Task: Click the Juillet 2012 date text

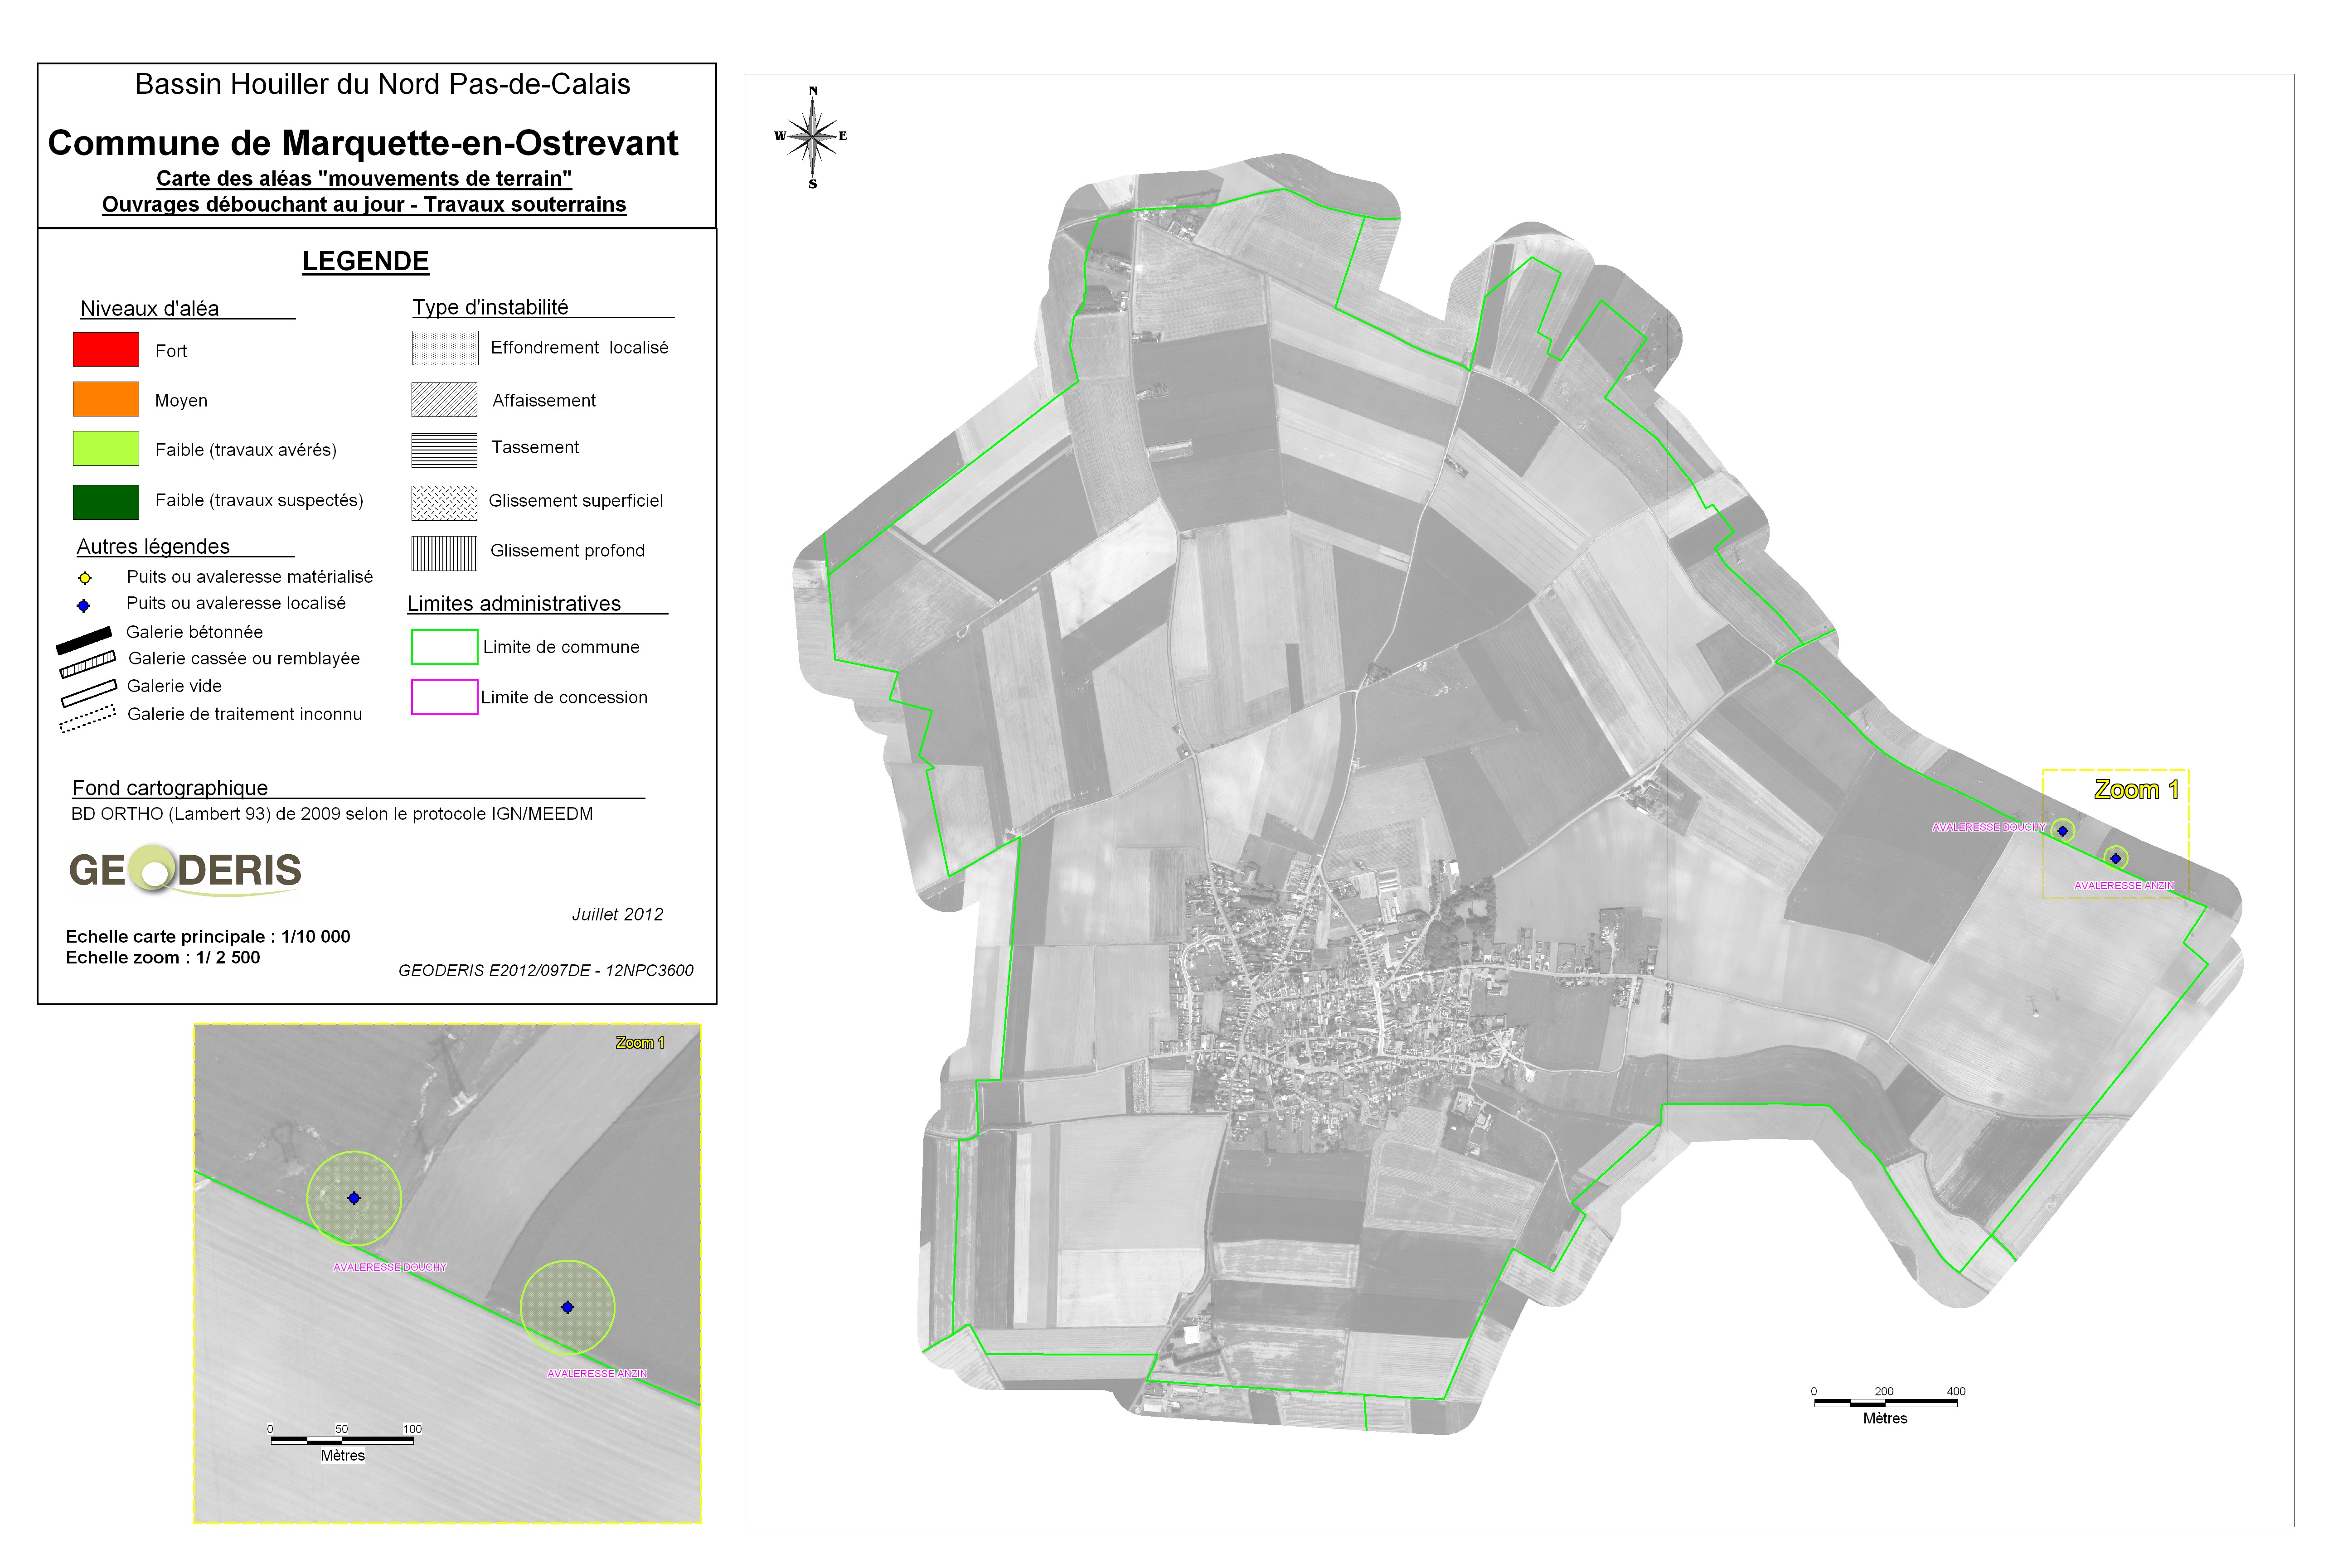Action: (617, 915)
